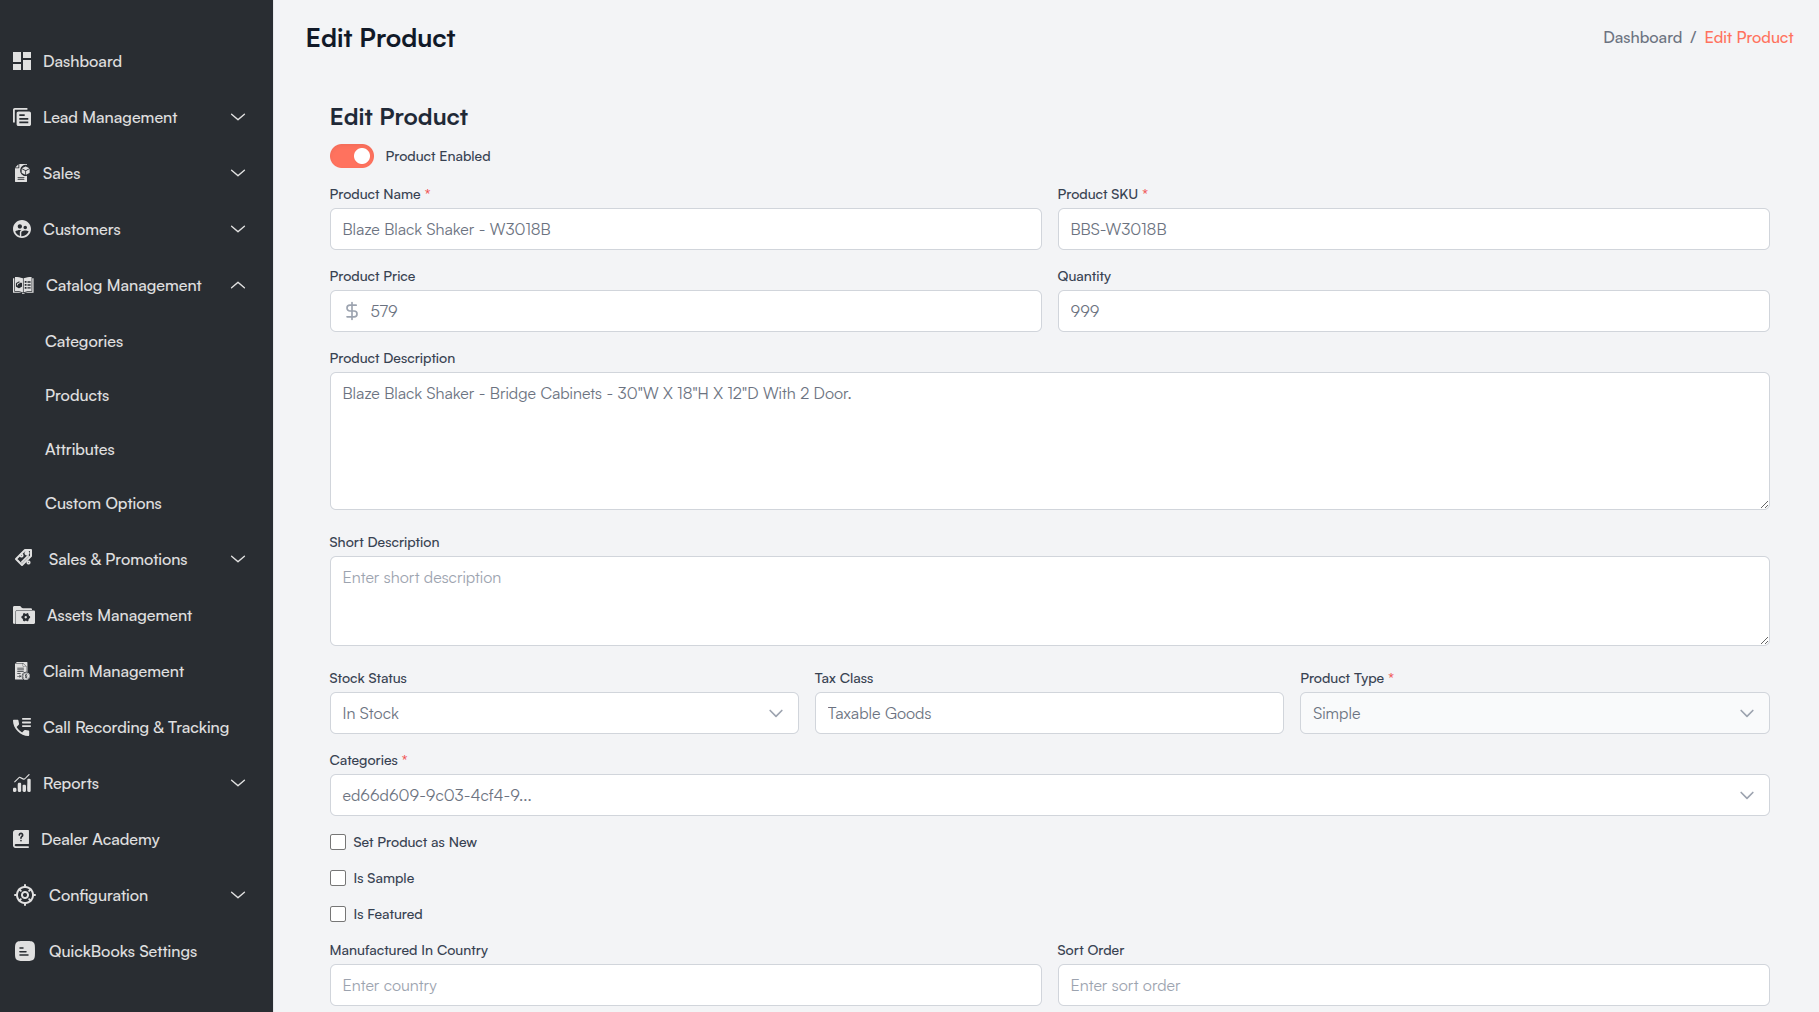Click the Manufactured In Country field
The image size is (1819, 1012).
(685, 985)
